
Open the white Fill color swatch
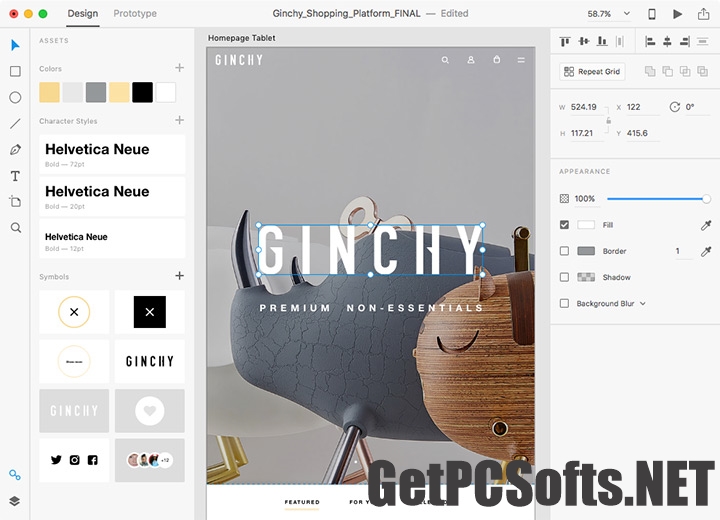[x=586, y=225]
